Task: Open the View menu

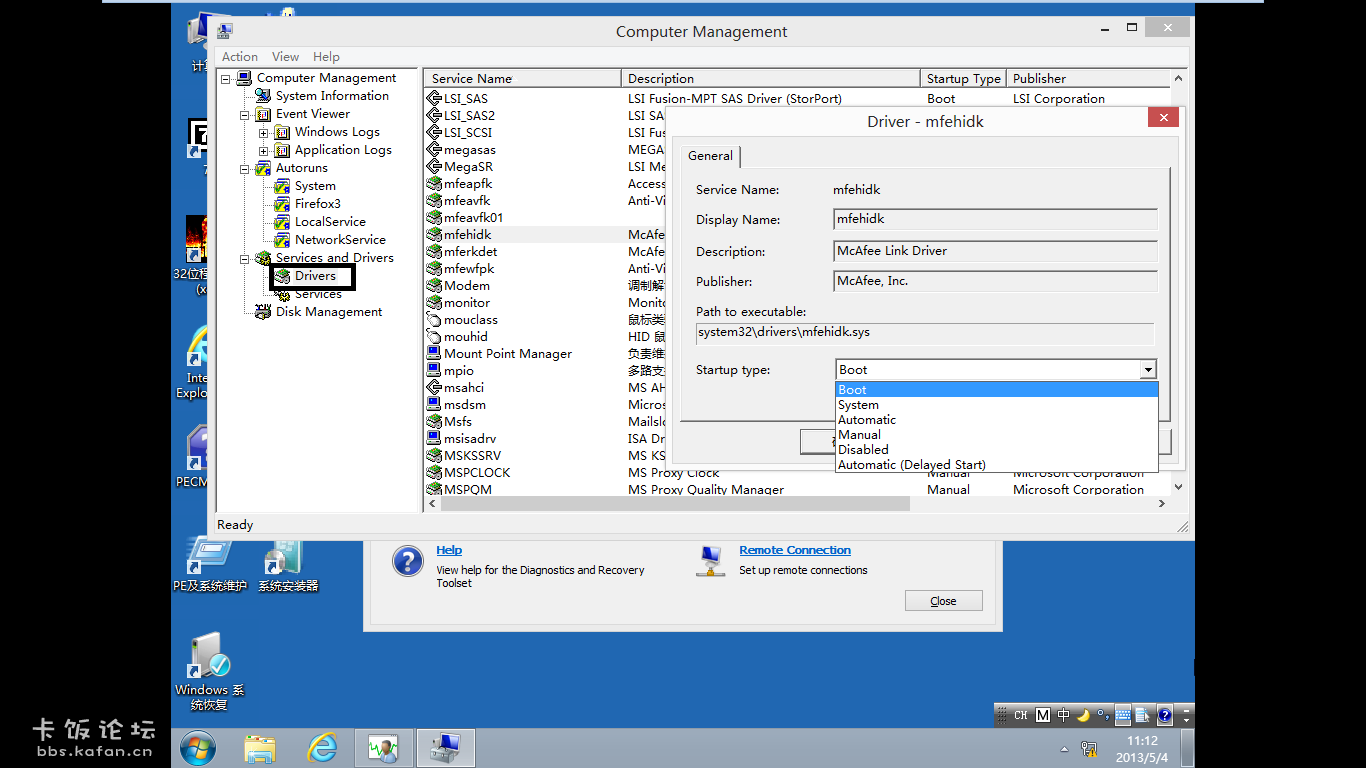Action: [x=285, y=57]
